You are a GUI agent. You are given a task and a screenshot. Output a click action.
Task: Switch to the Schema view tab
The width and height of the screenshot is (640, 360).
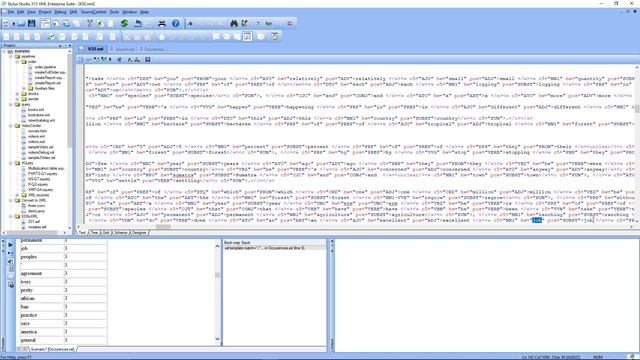coord(121,232)
